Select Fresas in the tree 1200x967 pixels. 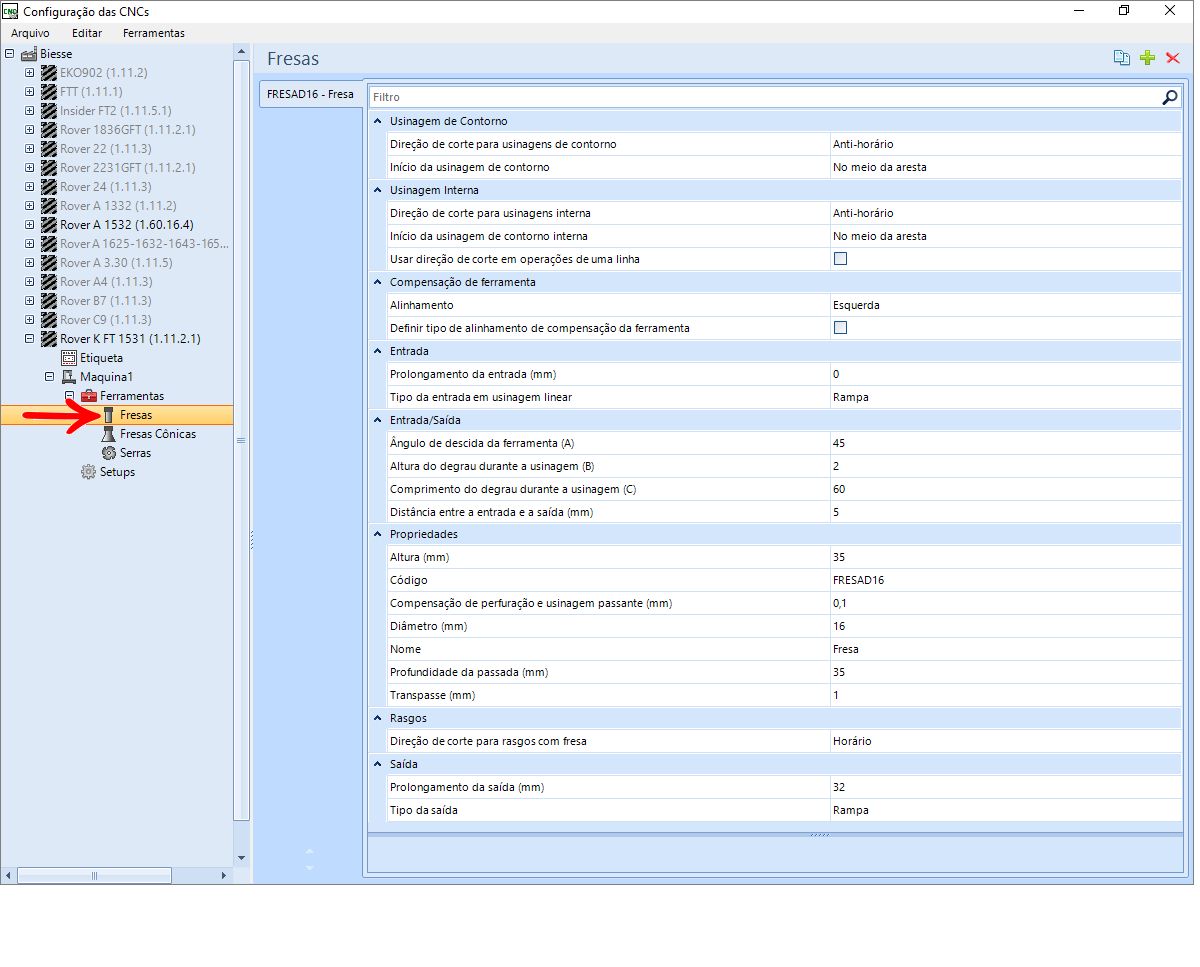136,415
